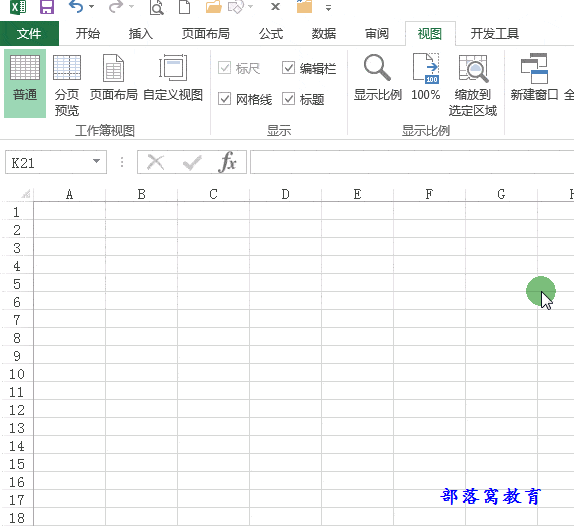Toggle the Headings (标题) checkbox

[x=288, y=98]
